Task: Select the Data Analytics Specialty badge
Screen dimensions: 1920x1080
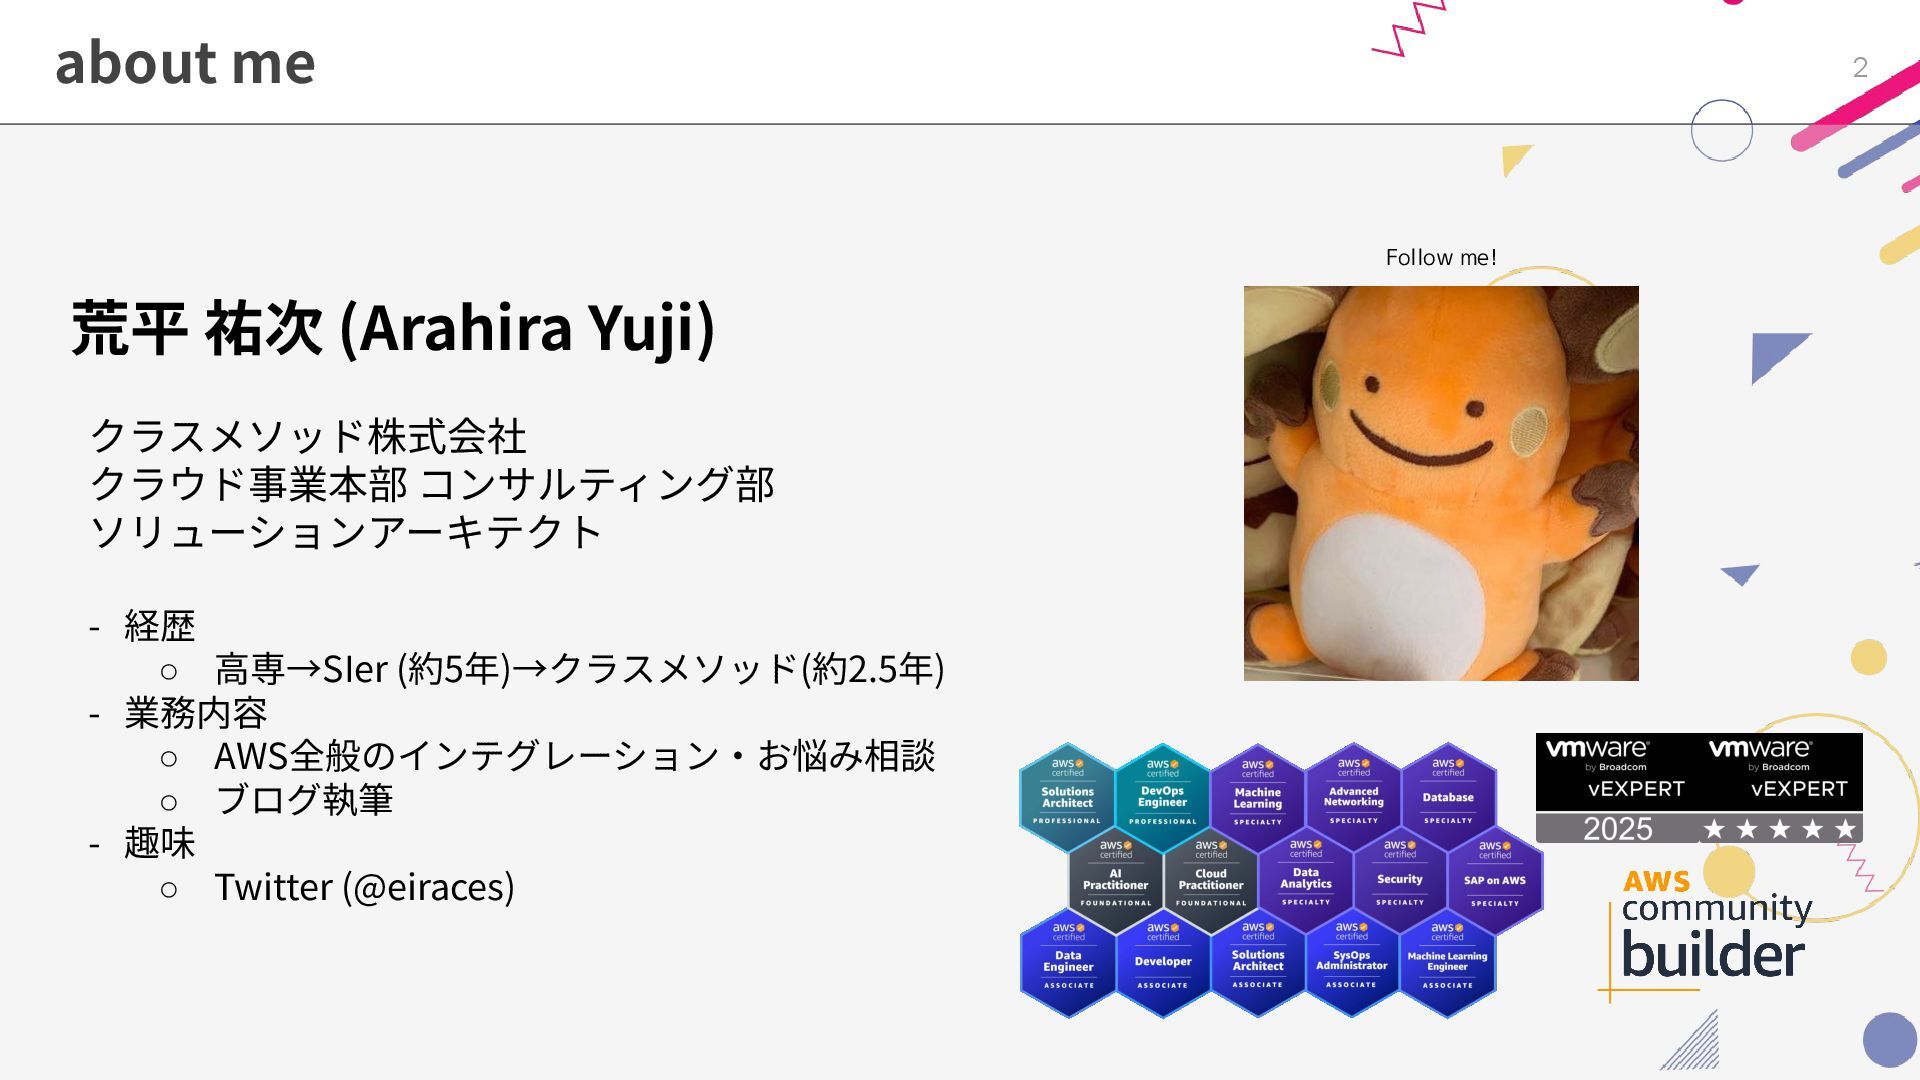Action: point(1305,879)
